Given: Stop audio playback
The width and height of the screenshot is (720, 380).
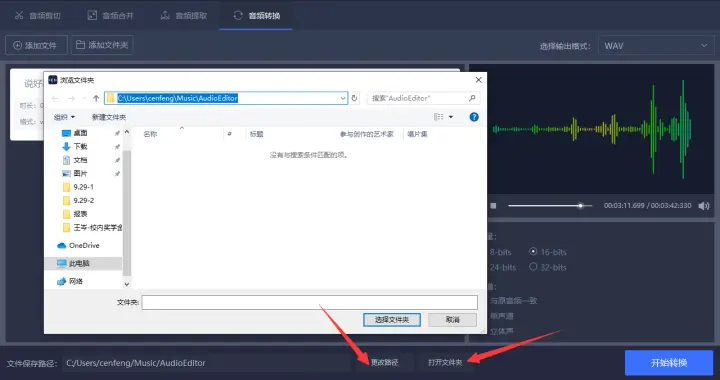Looking at the screenshot, I should click(x=493, y=206).
